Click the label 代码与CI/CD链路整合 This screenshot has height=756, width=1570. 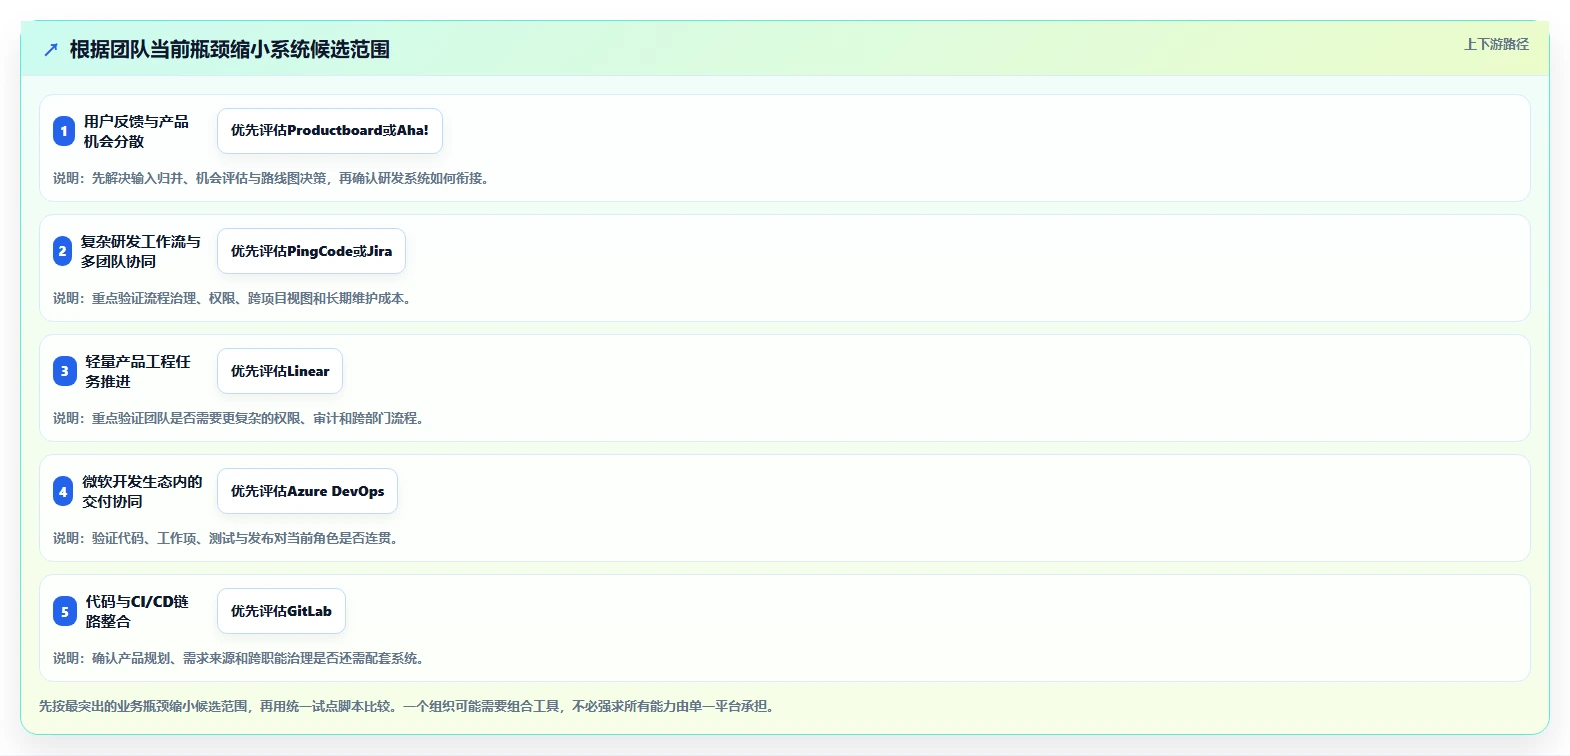(x=137, y=611)
